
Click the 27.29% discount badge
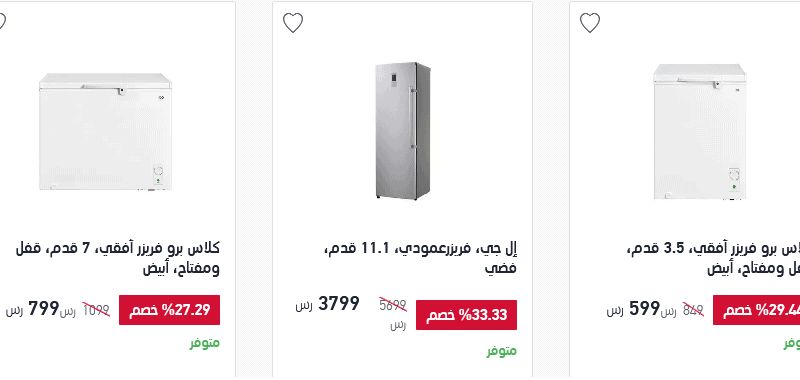click(x=169, y=310)
